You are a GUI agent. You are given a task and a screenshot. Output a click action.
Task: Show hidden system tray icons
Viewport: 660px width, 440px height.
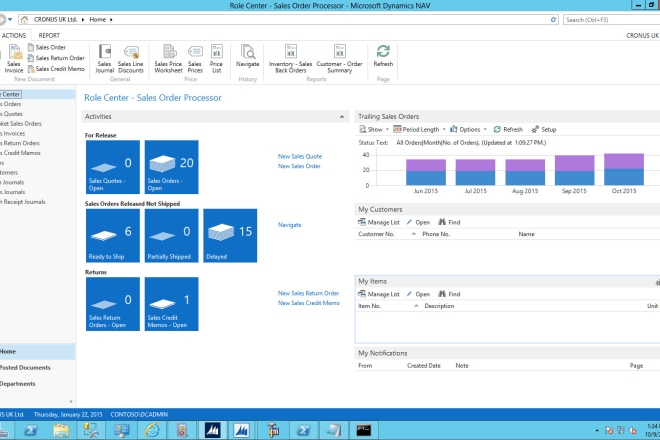597,430
